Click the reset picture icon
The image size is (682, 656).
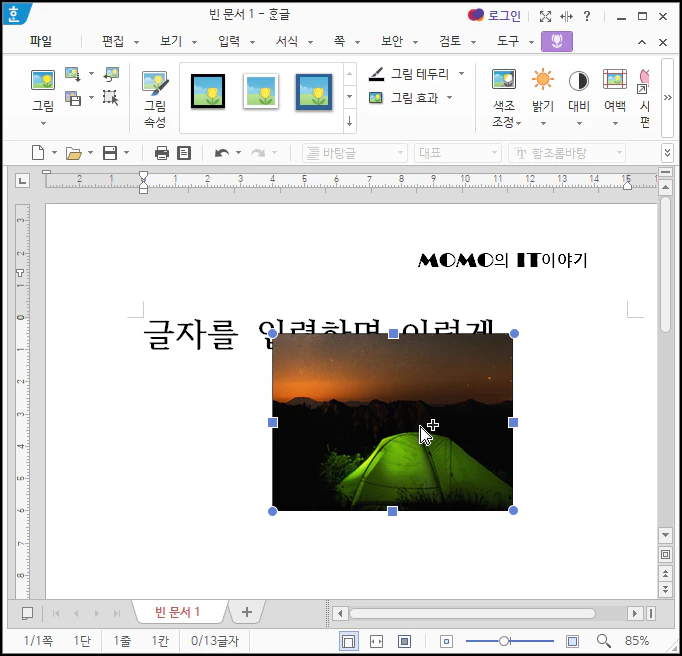[x=111, y=74]
